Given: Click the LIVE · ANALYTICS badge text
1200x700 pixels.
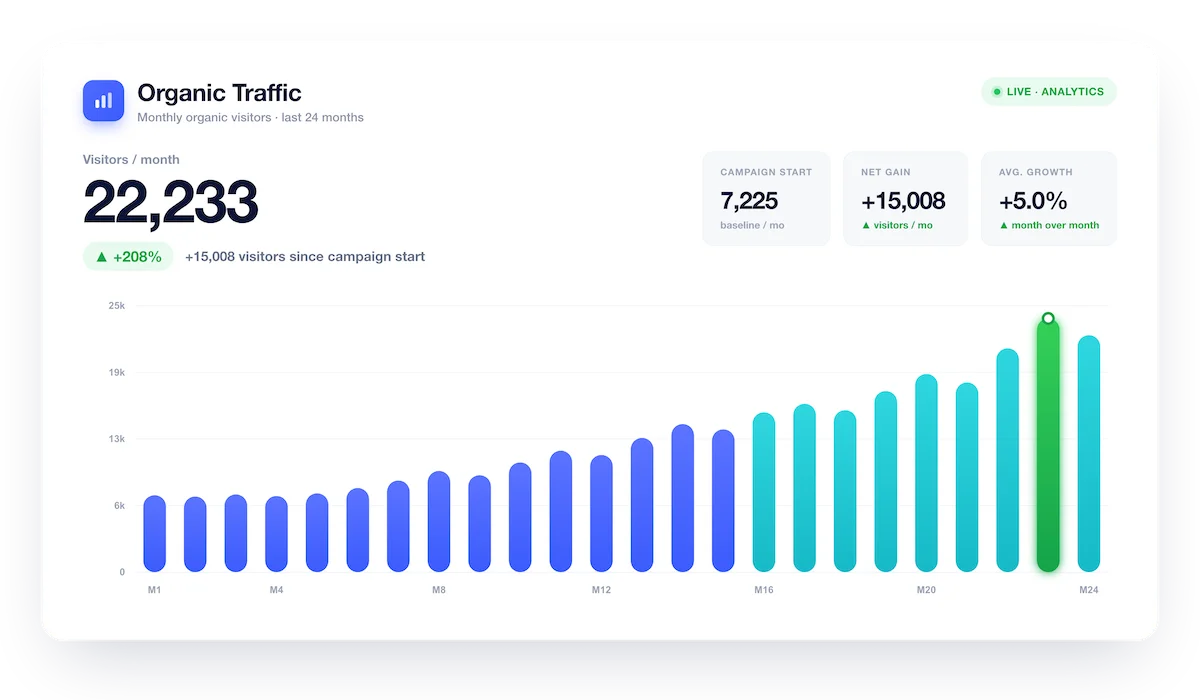Looking at the screenshot, I should pyautogui.click(x=1055, y=92).
